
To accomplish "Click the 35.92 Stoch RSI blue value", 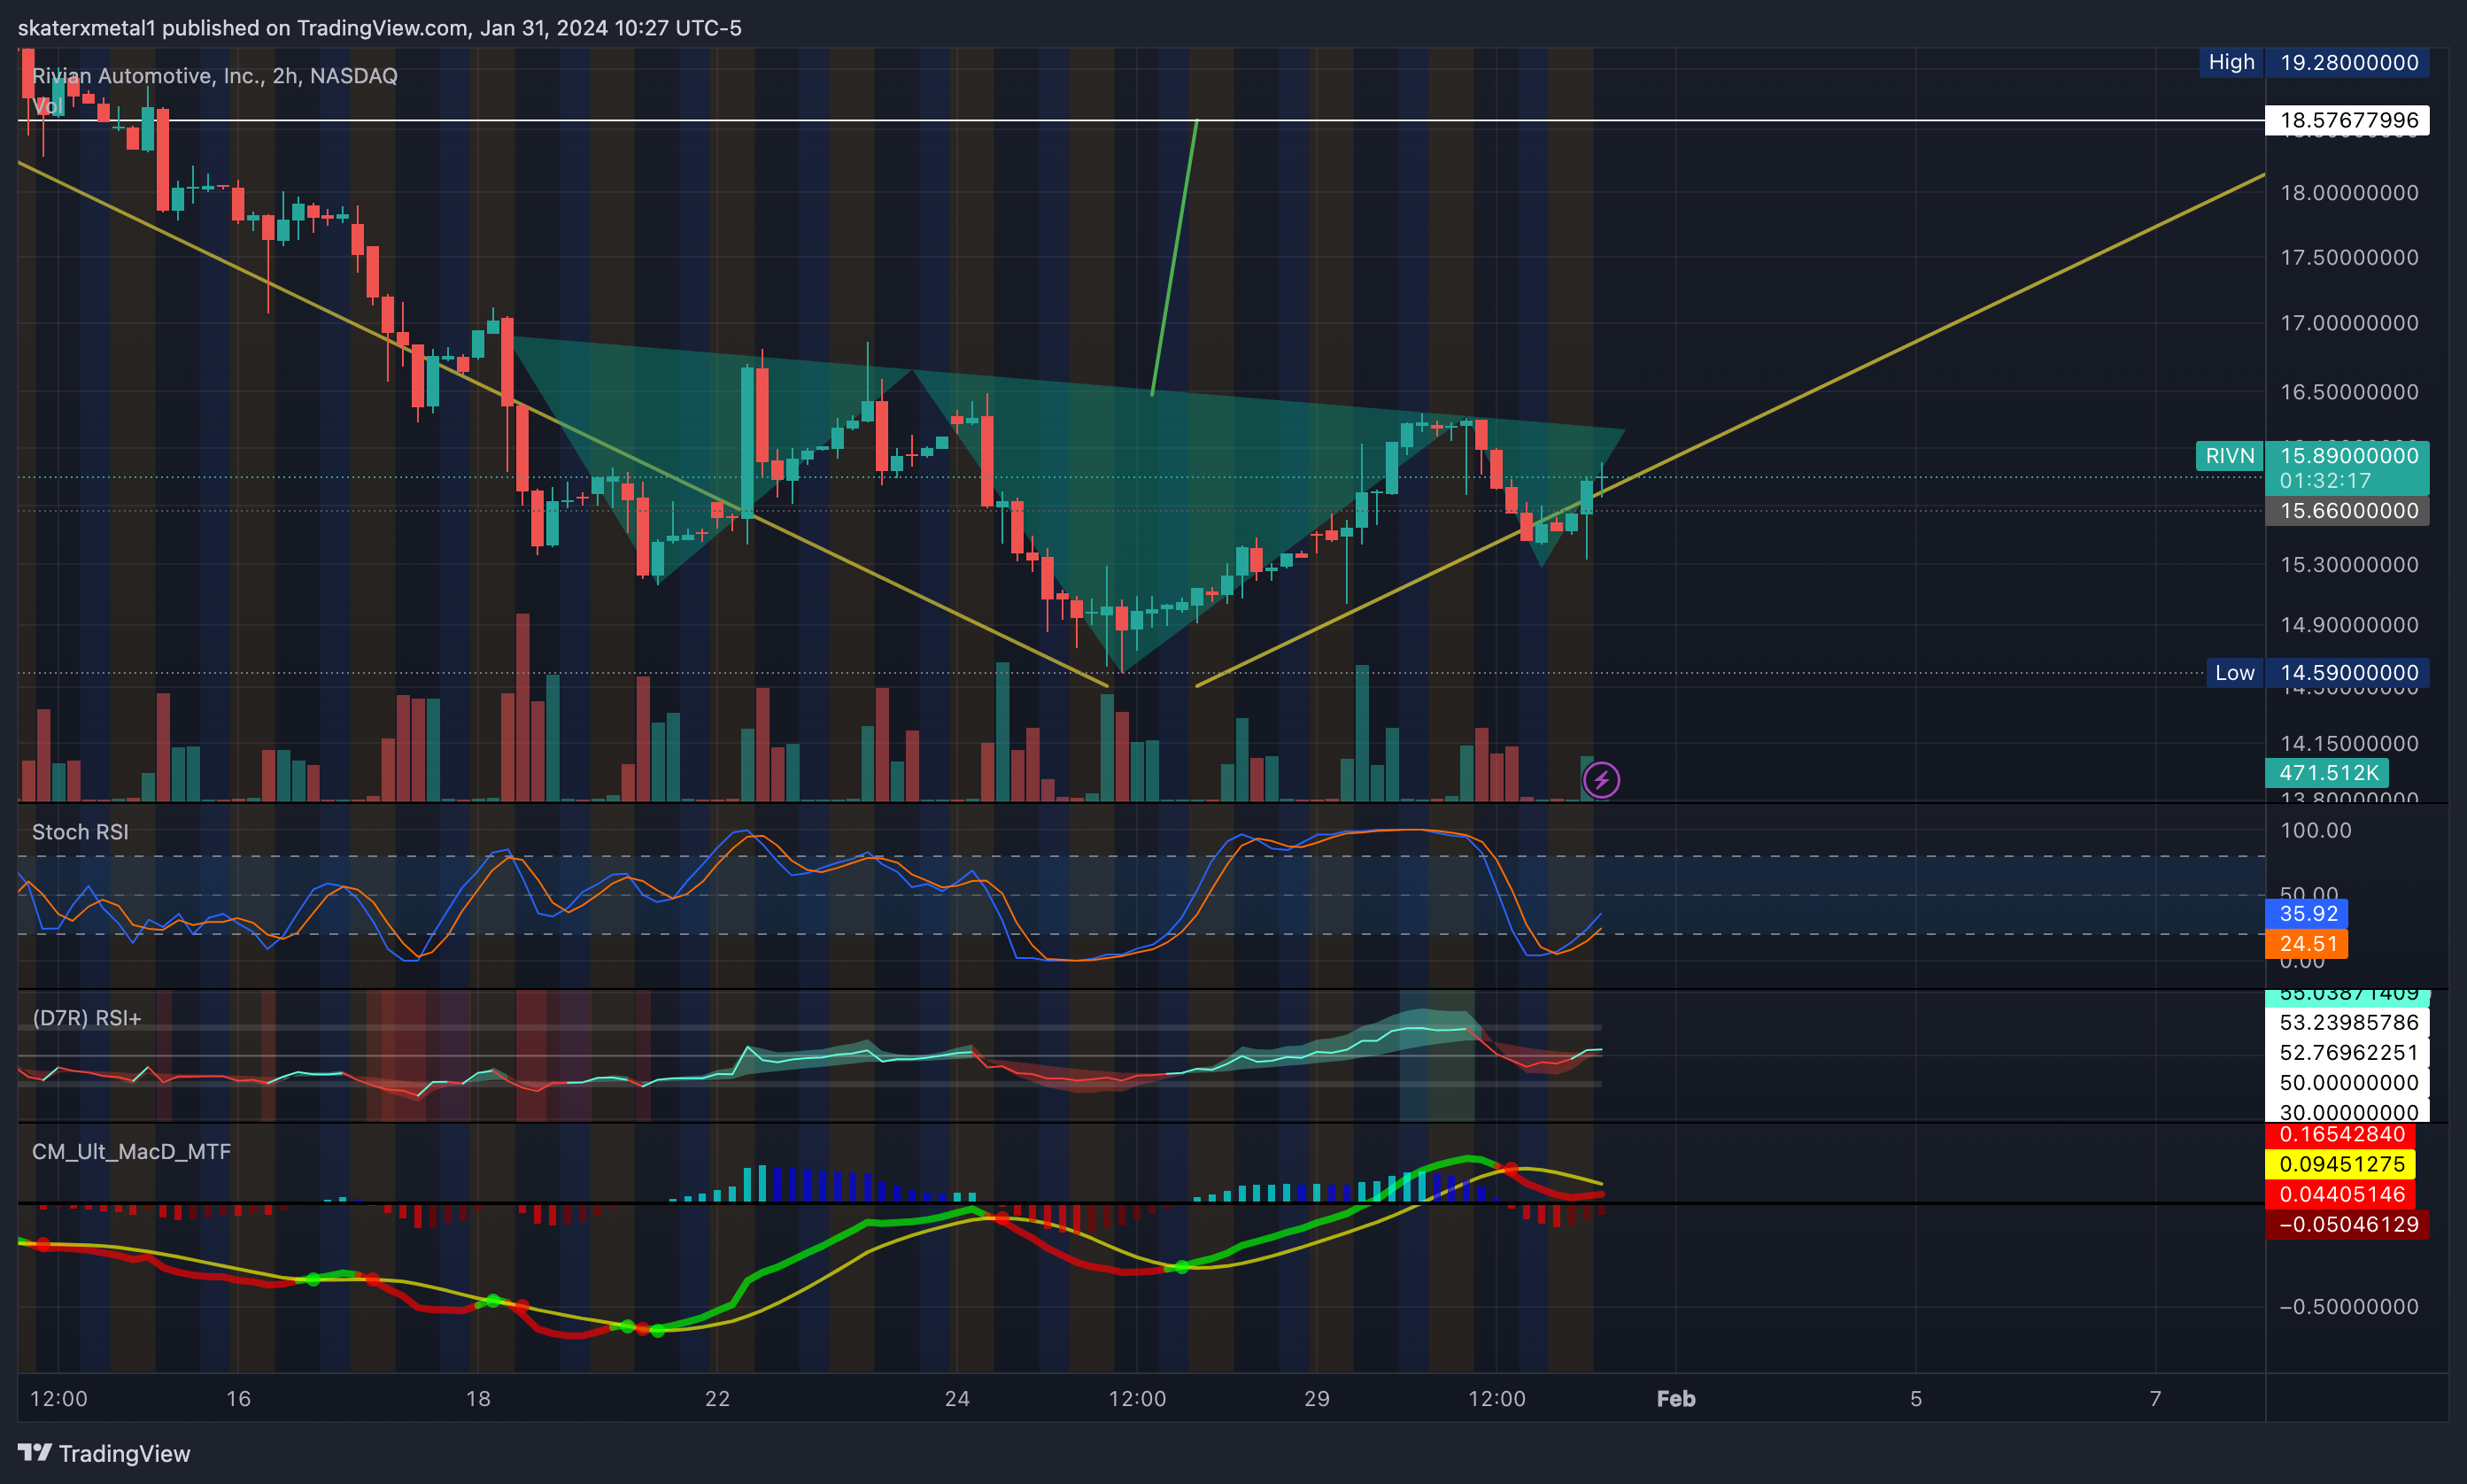I will (2308, 914).
